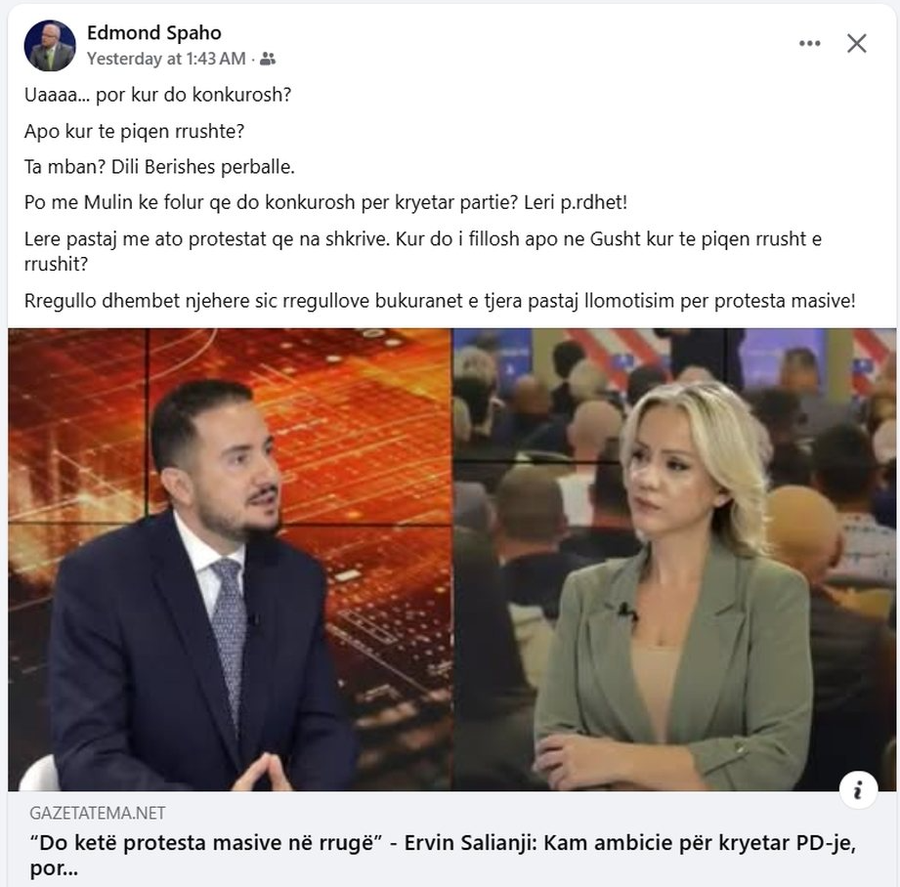900x887 pixels.
Task: Open the GAZETATEMA.NET source link
Action: click(x=98, y=813)
